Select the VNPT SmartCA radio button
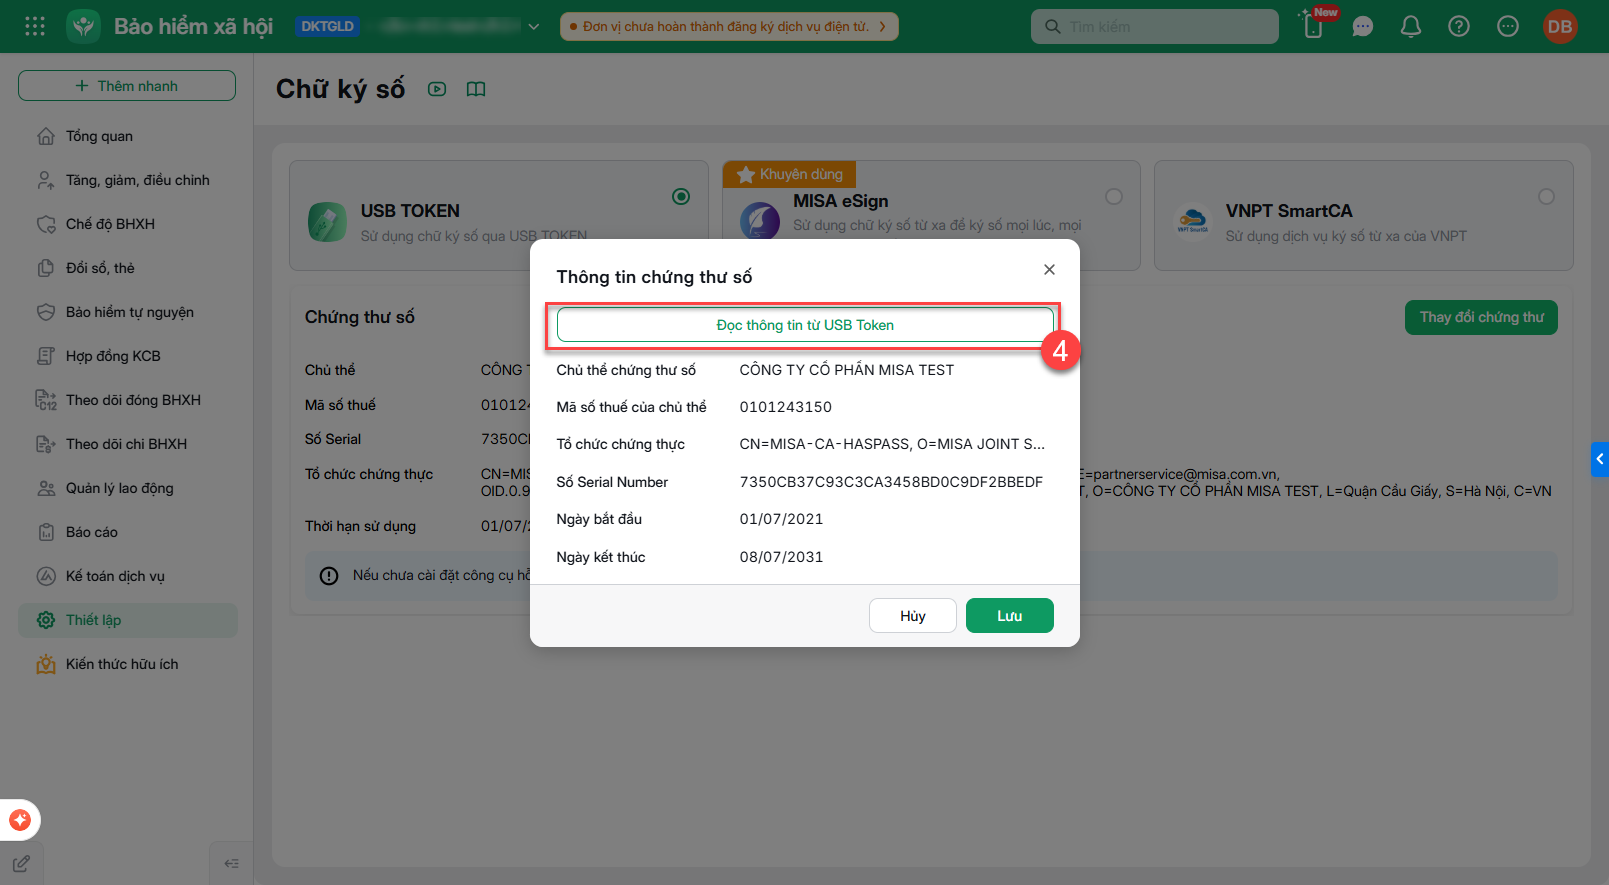Screen dimensions: 1609x885 (x=1547, y=197)
